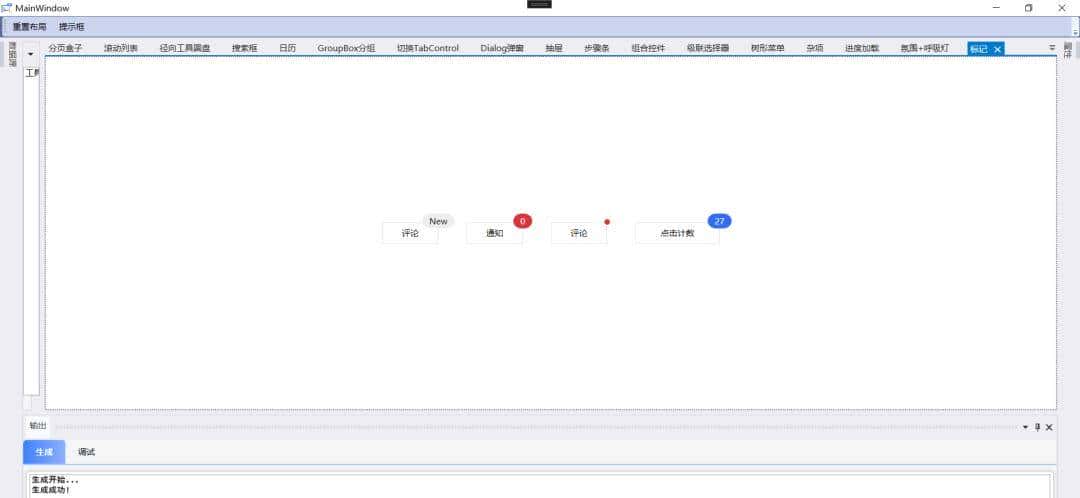
Task: Restore down the MainWindow window
Action: (x=1028, y=8)
